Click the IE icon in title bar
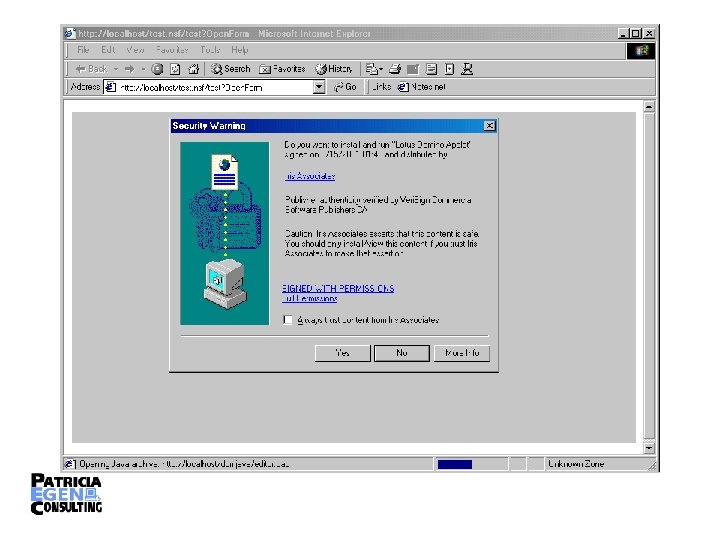 click(x=70, y=33)
